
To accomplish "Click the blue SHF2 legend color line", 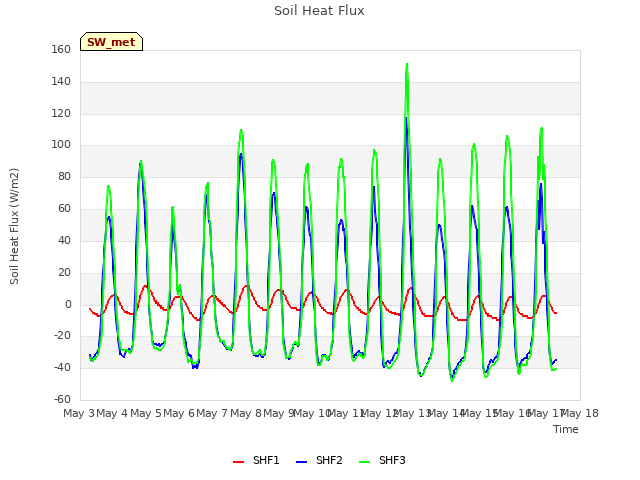I will tap(301, 462).
